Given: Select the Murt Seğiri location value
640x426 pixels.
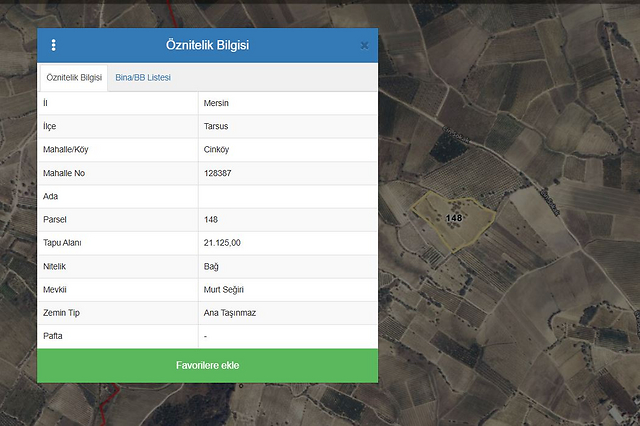Looking at the screenshot, I should [x=224, y=290].
